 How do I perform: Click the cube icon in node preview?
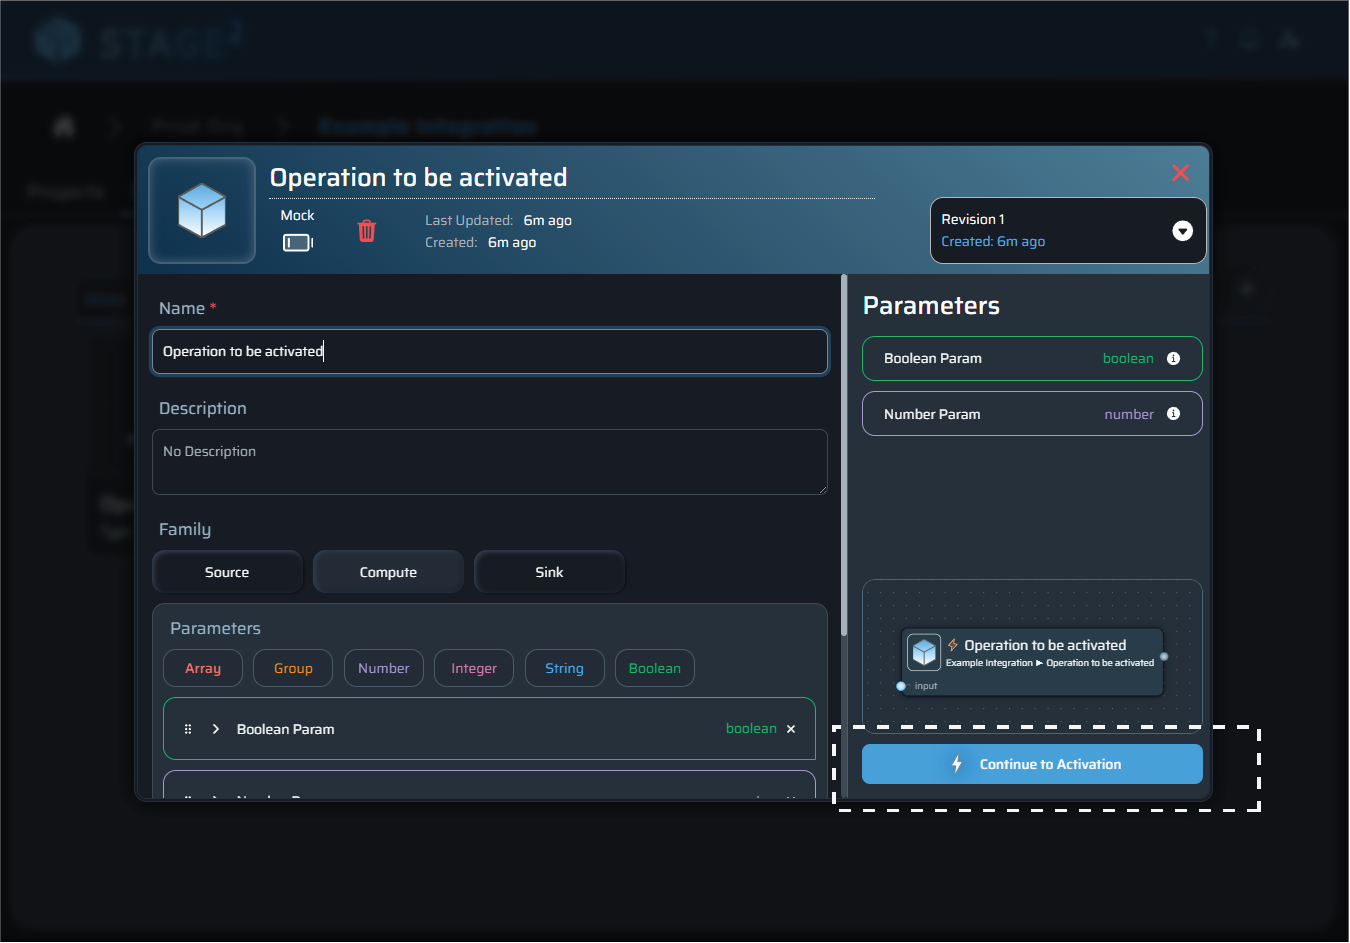tap(924, 653)
